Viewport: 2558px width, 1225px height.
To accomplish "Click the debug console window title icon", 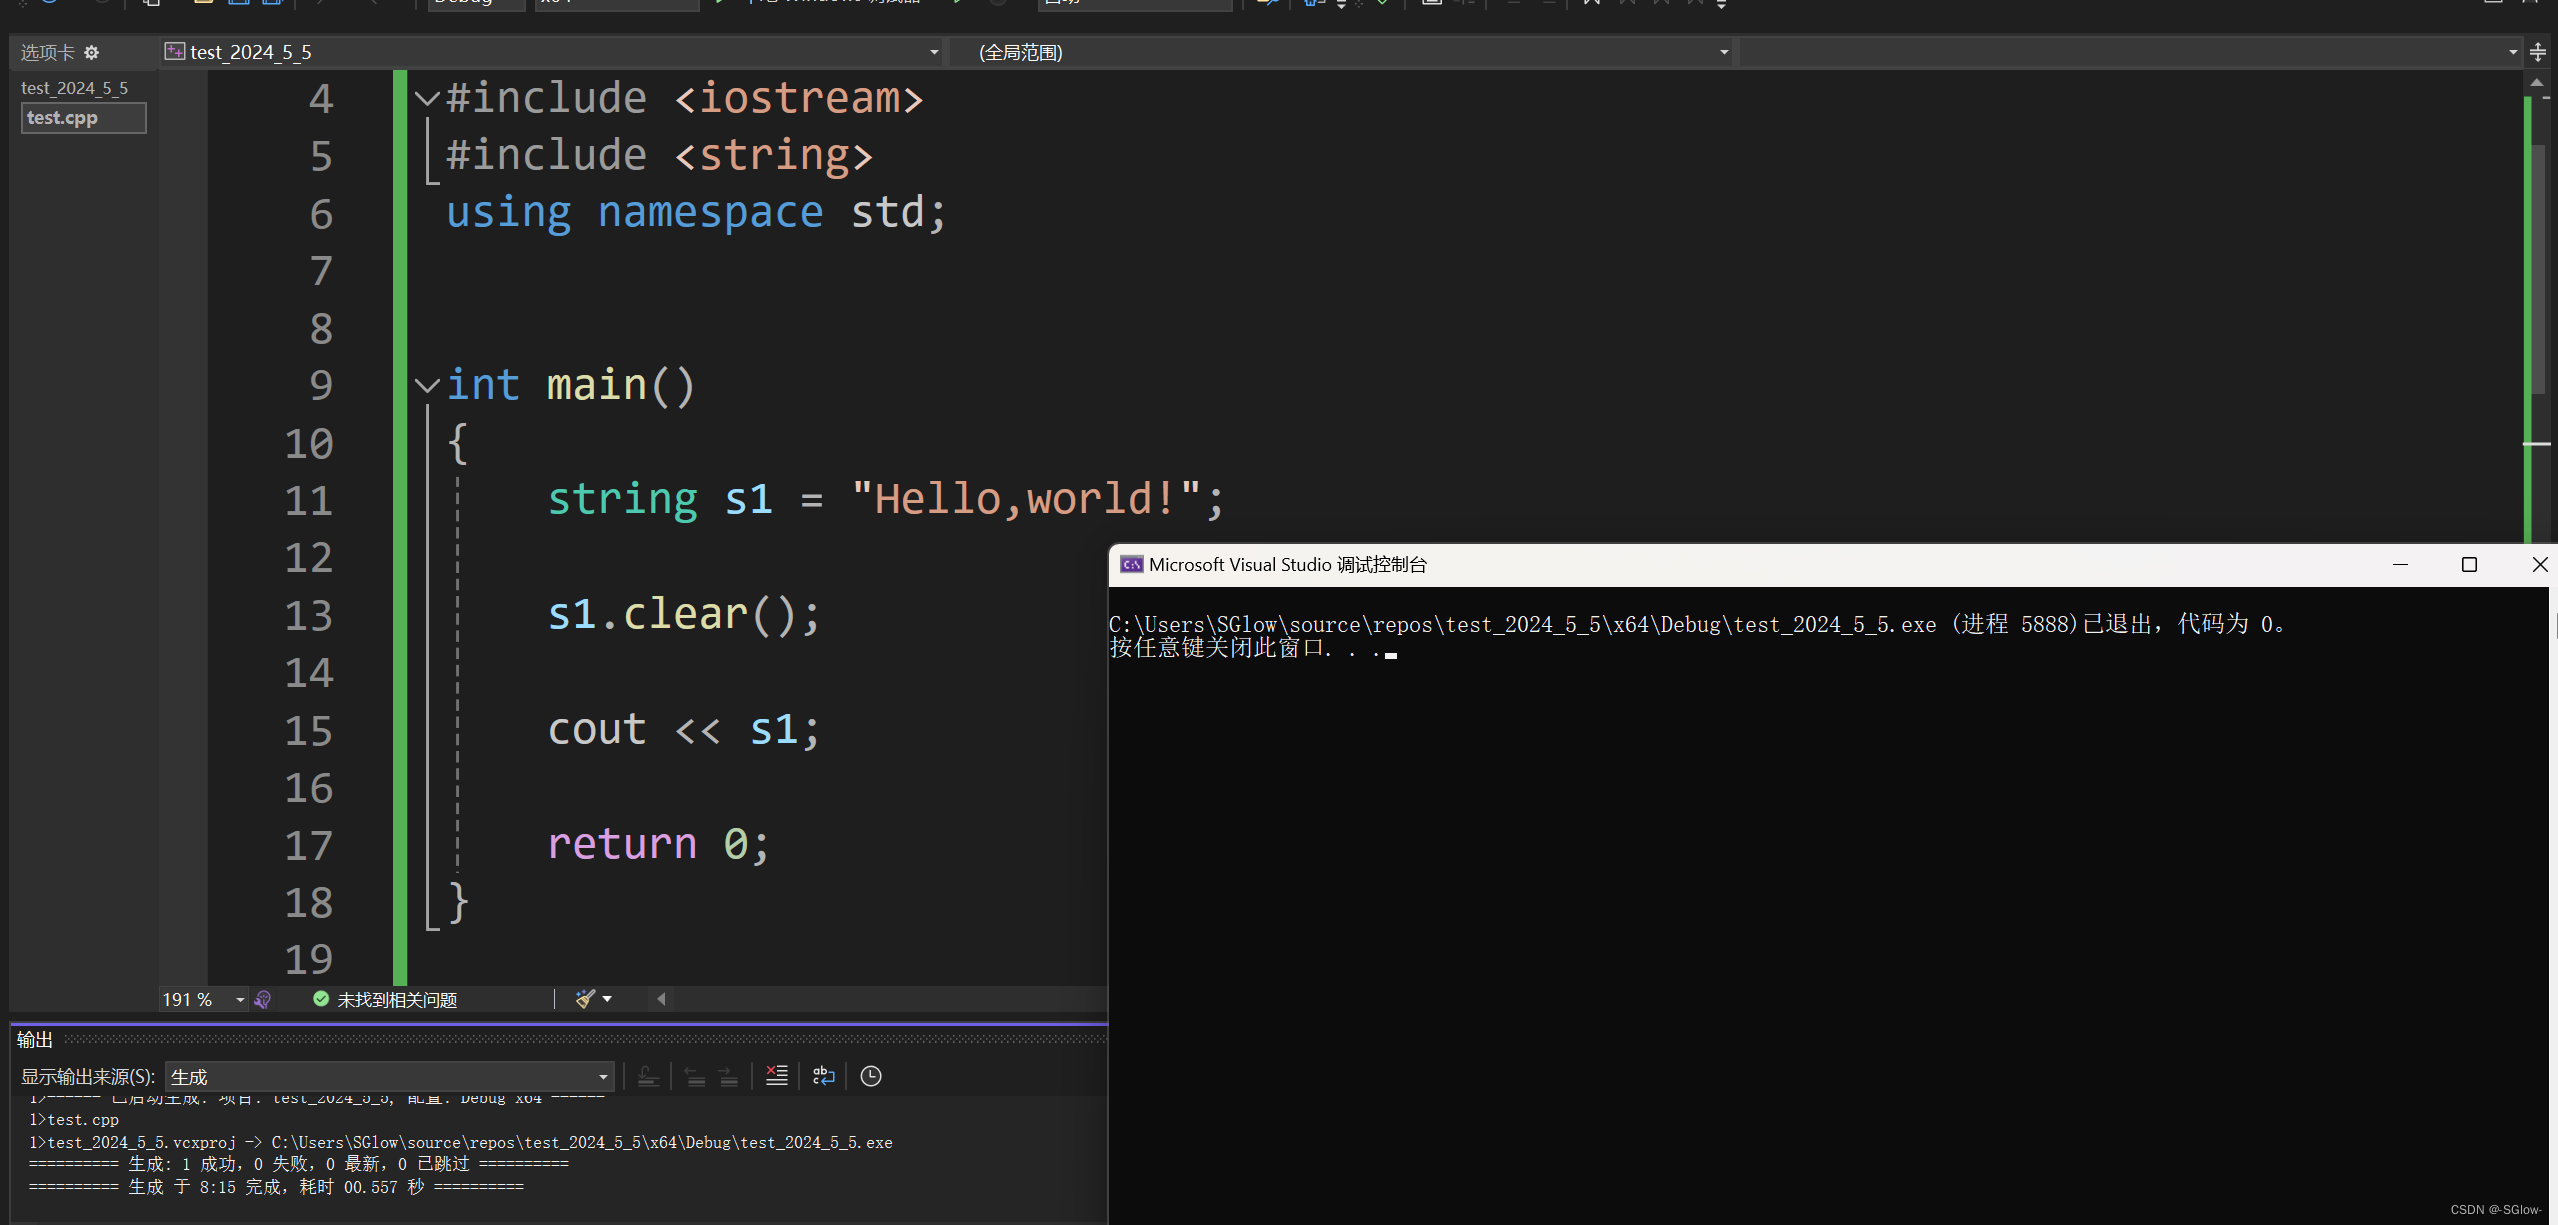I will [1131, 565].
